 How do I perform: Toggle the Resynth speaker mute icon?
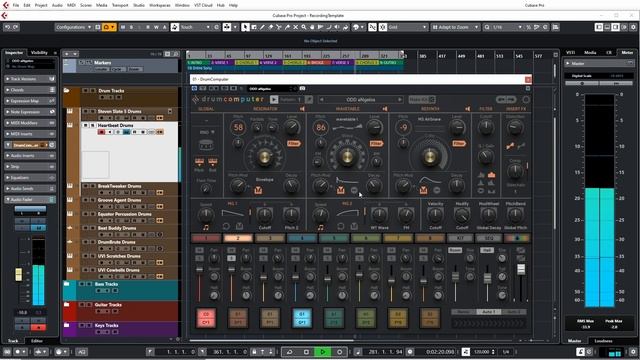467,109
